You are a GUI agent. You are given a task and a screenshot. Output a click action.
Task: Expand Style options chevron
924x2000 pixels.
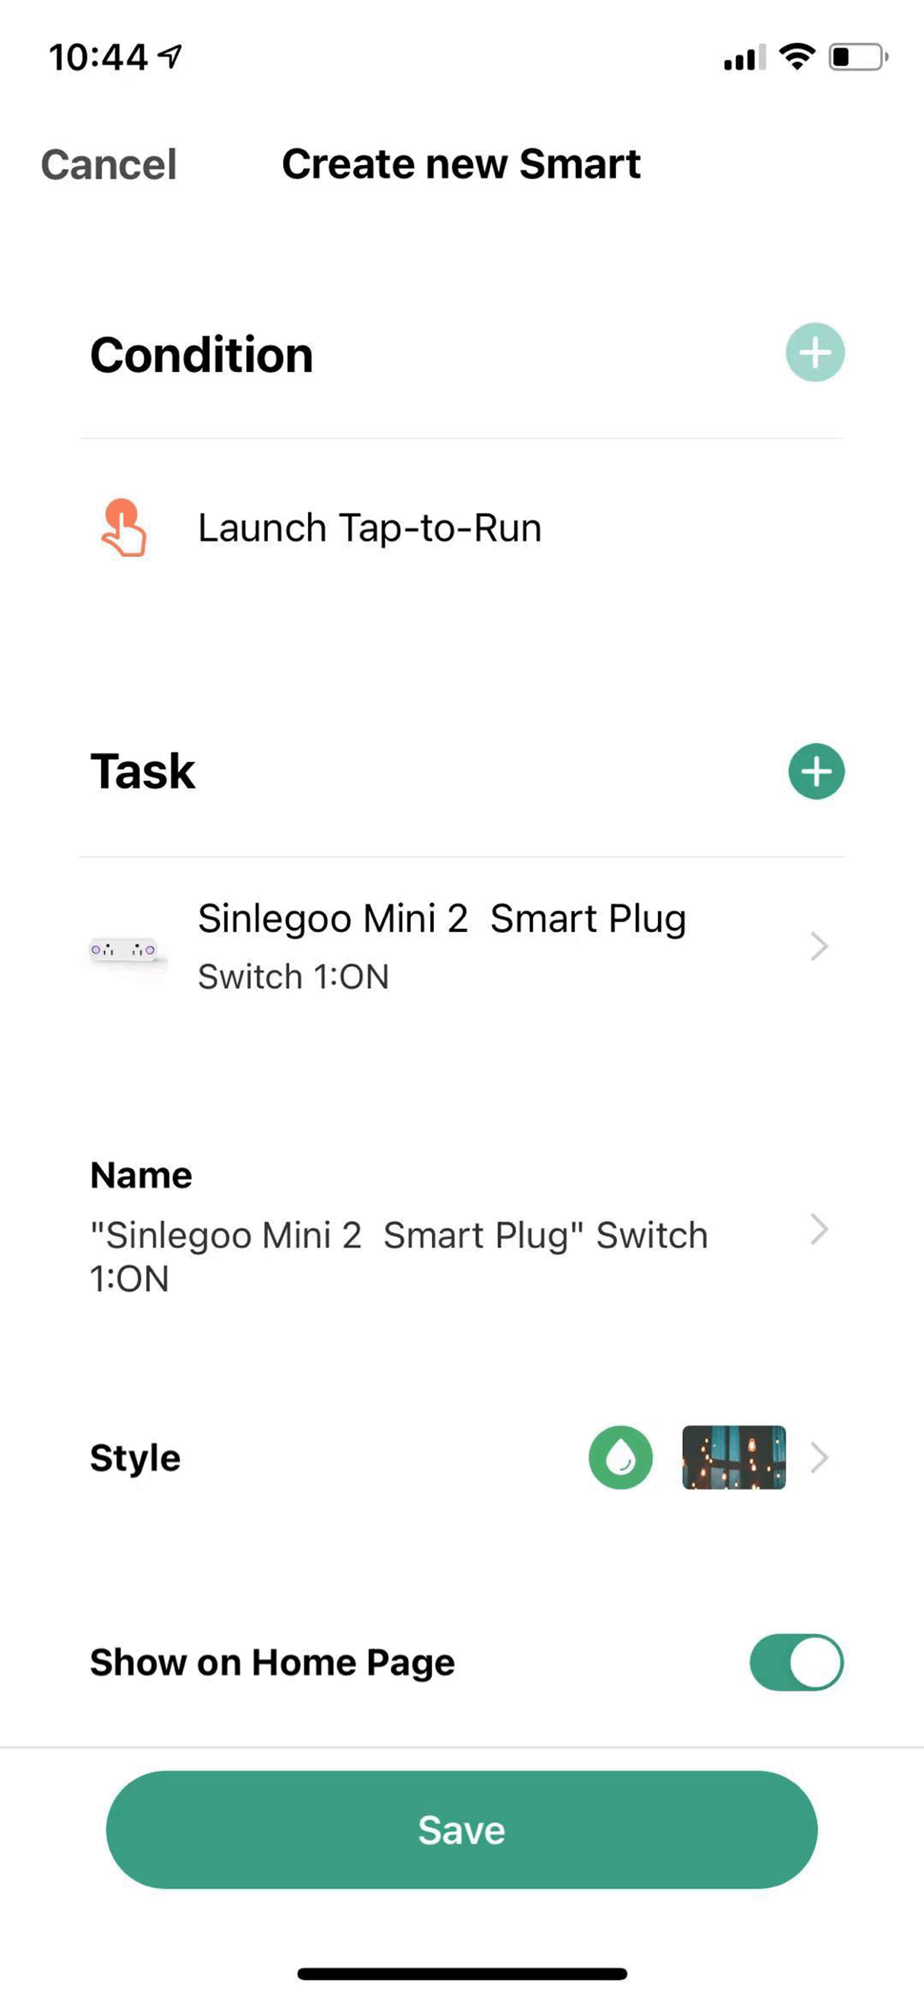(x=819, y=1458)
